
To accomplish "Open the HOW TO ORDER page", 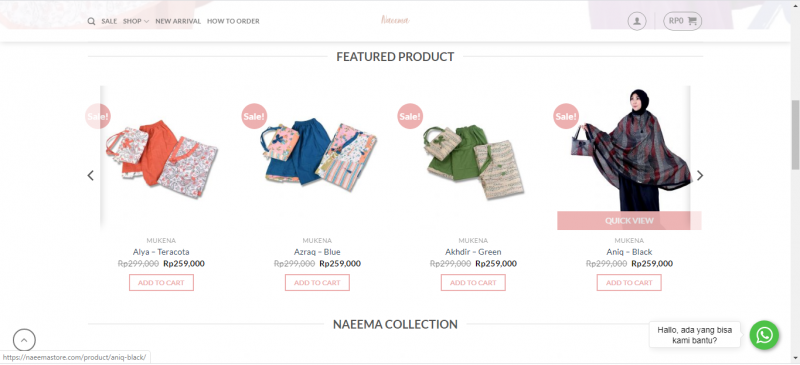I will (233, 21).
